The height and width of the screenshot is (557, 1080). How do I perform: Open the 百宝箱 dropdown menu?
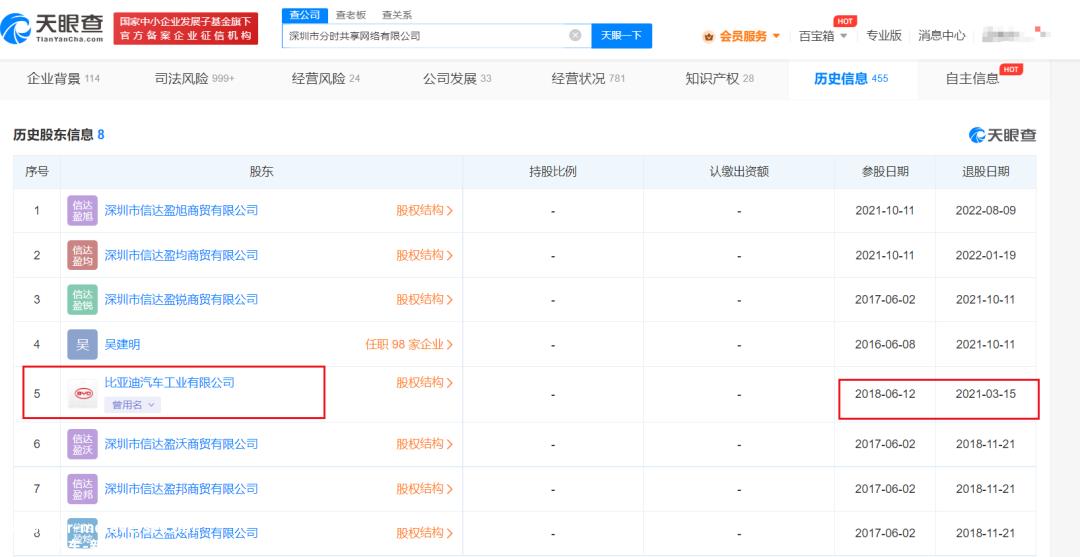pos(822,36)
